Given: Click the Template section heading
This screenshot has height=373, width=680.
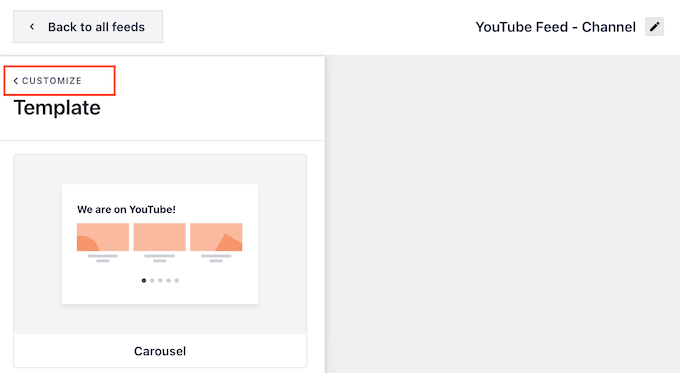Looking at the screenshot, I should coord(57,108).
